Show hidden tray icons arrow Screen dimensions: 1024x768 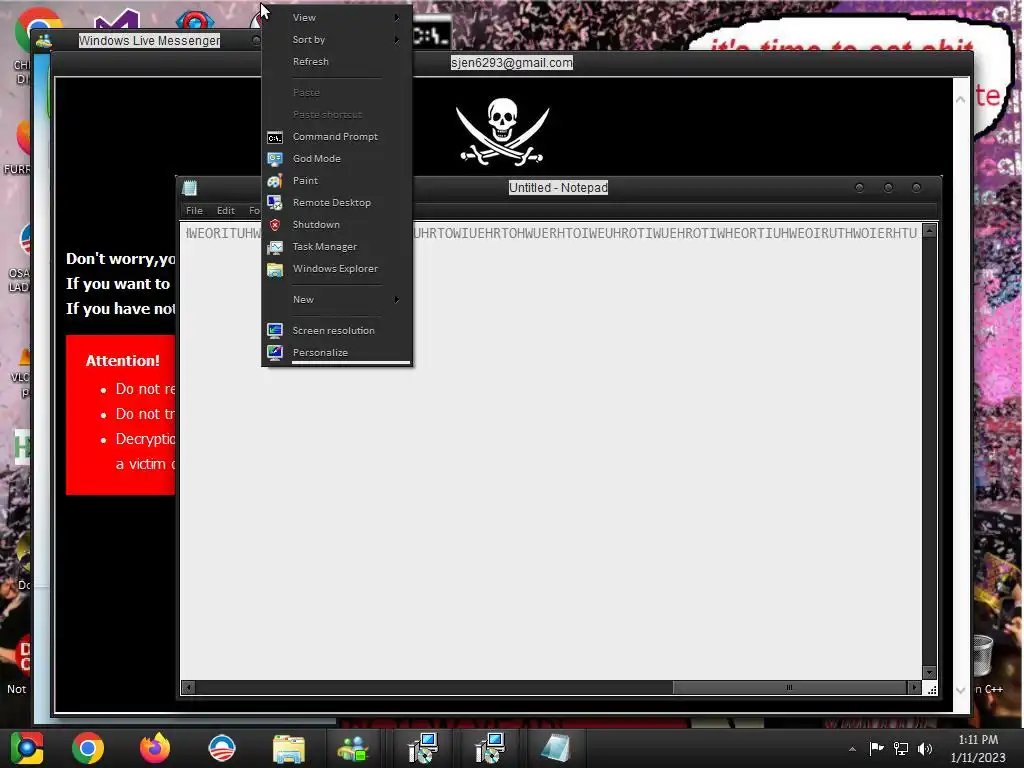[x=852, y=749]
